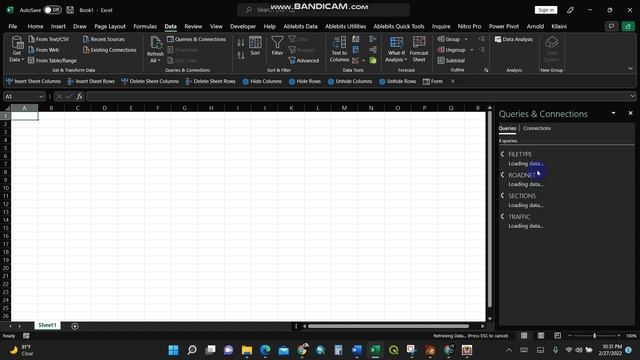Add a new sheet

coord(75,326)
